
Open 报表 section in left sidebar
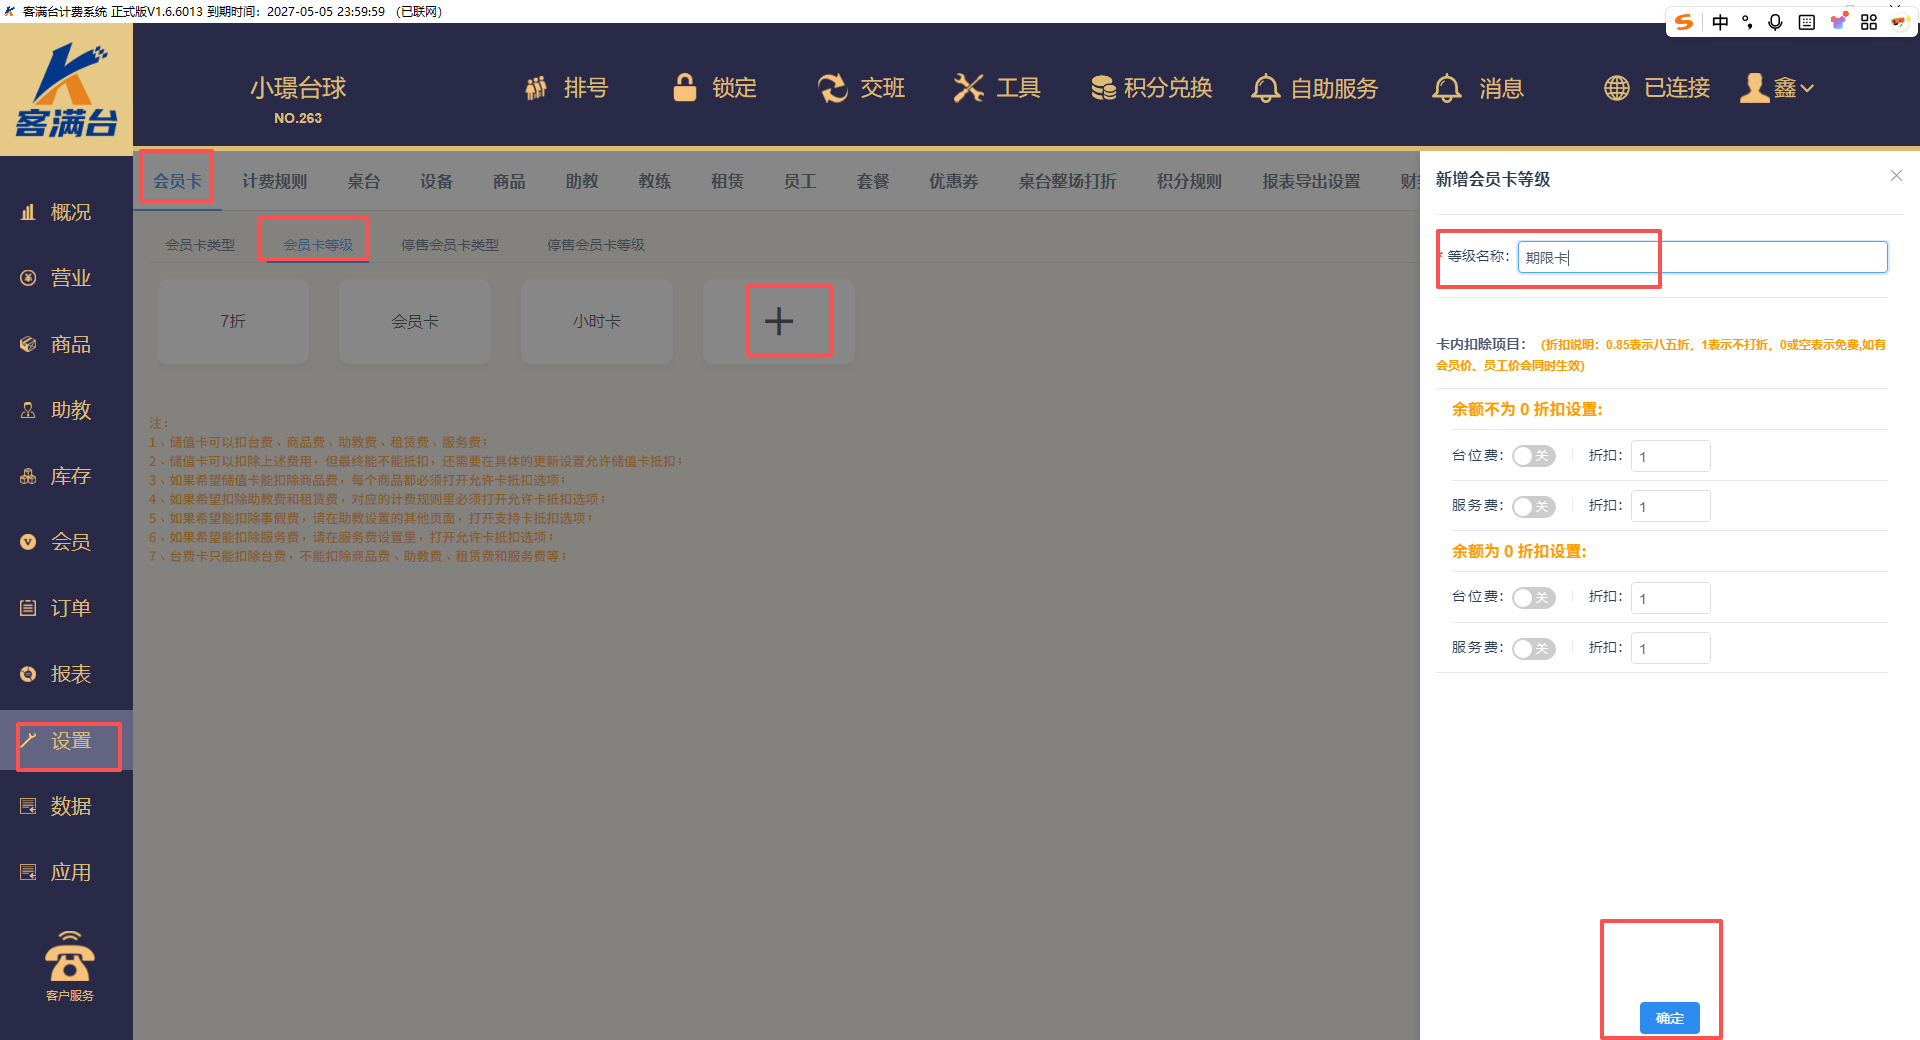pyautogui.click(x=69, y=674)
